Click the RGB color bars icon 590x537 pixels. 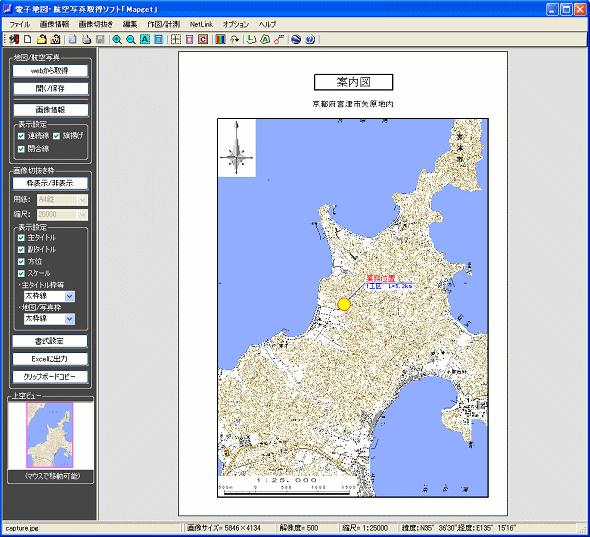click(x=220, y=40)
